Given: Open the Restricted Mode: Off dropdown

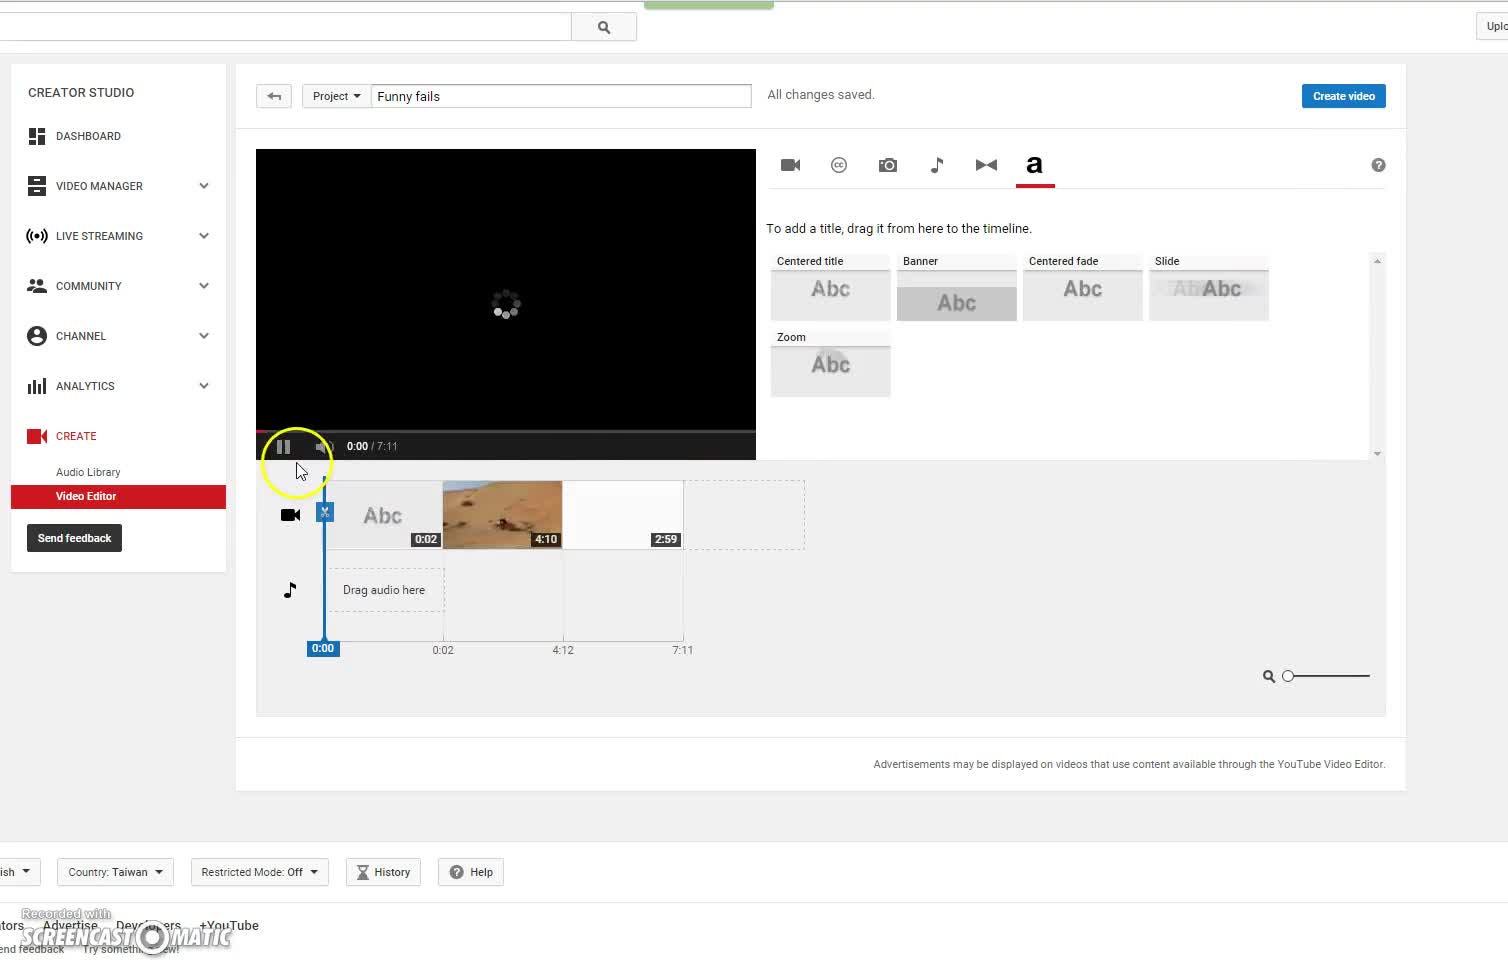Looking at the screenshot, I should (x=259, y=872).
